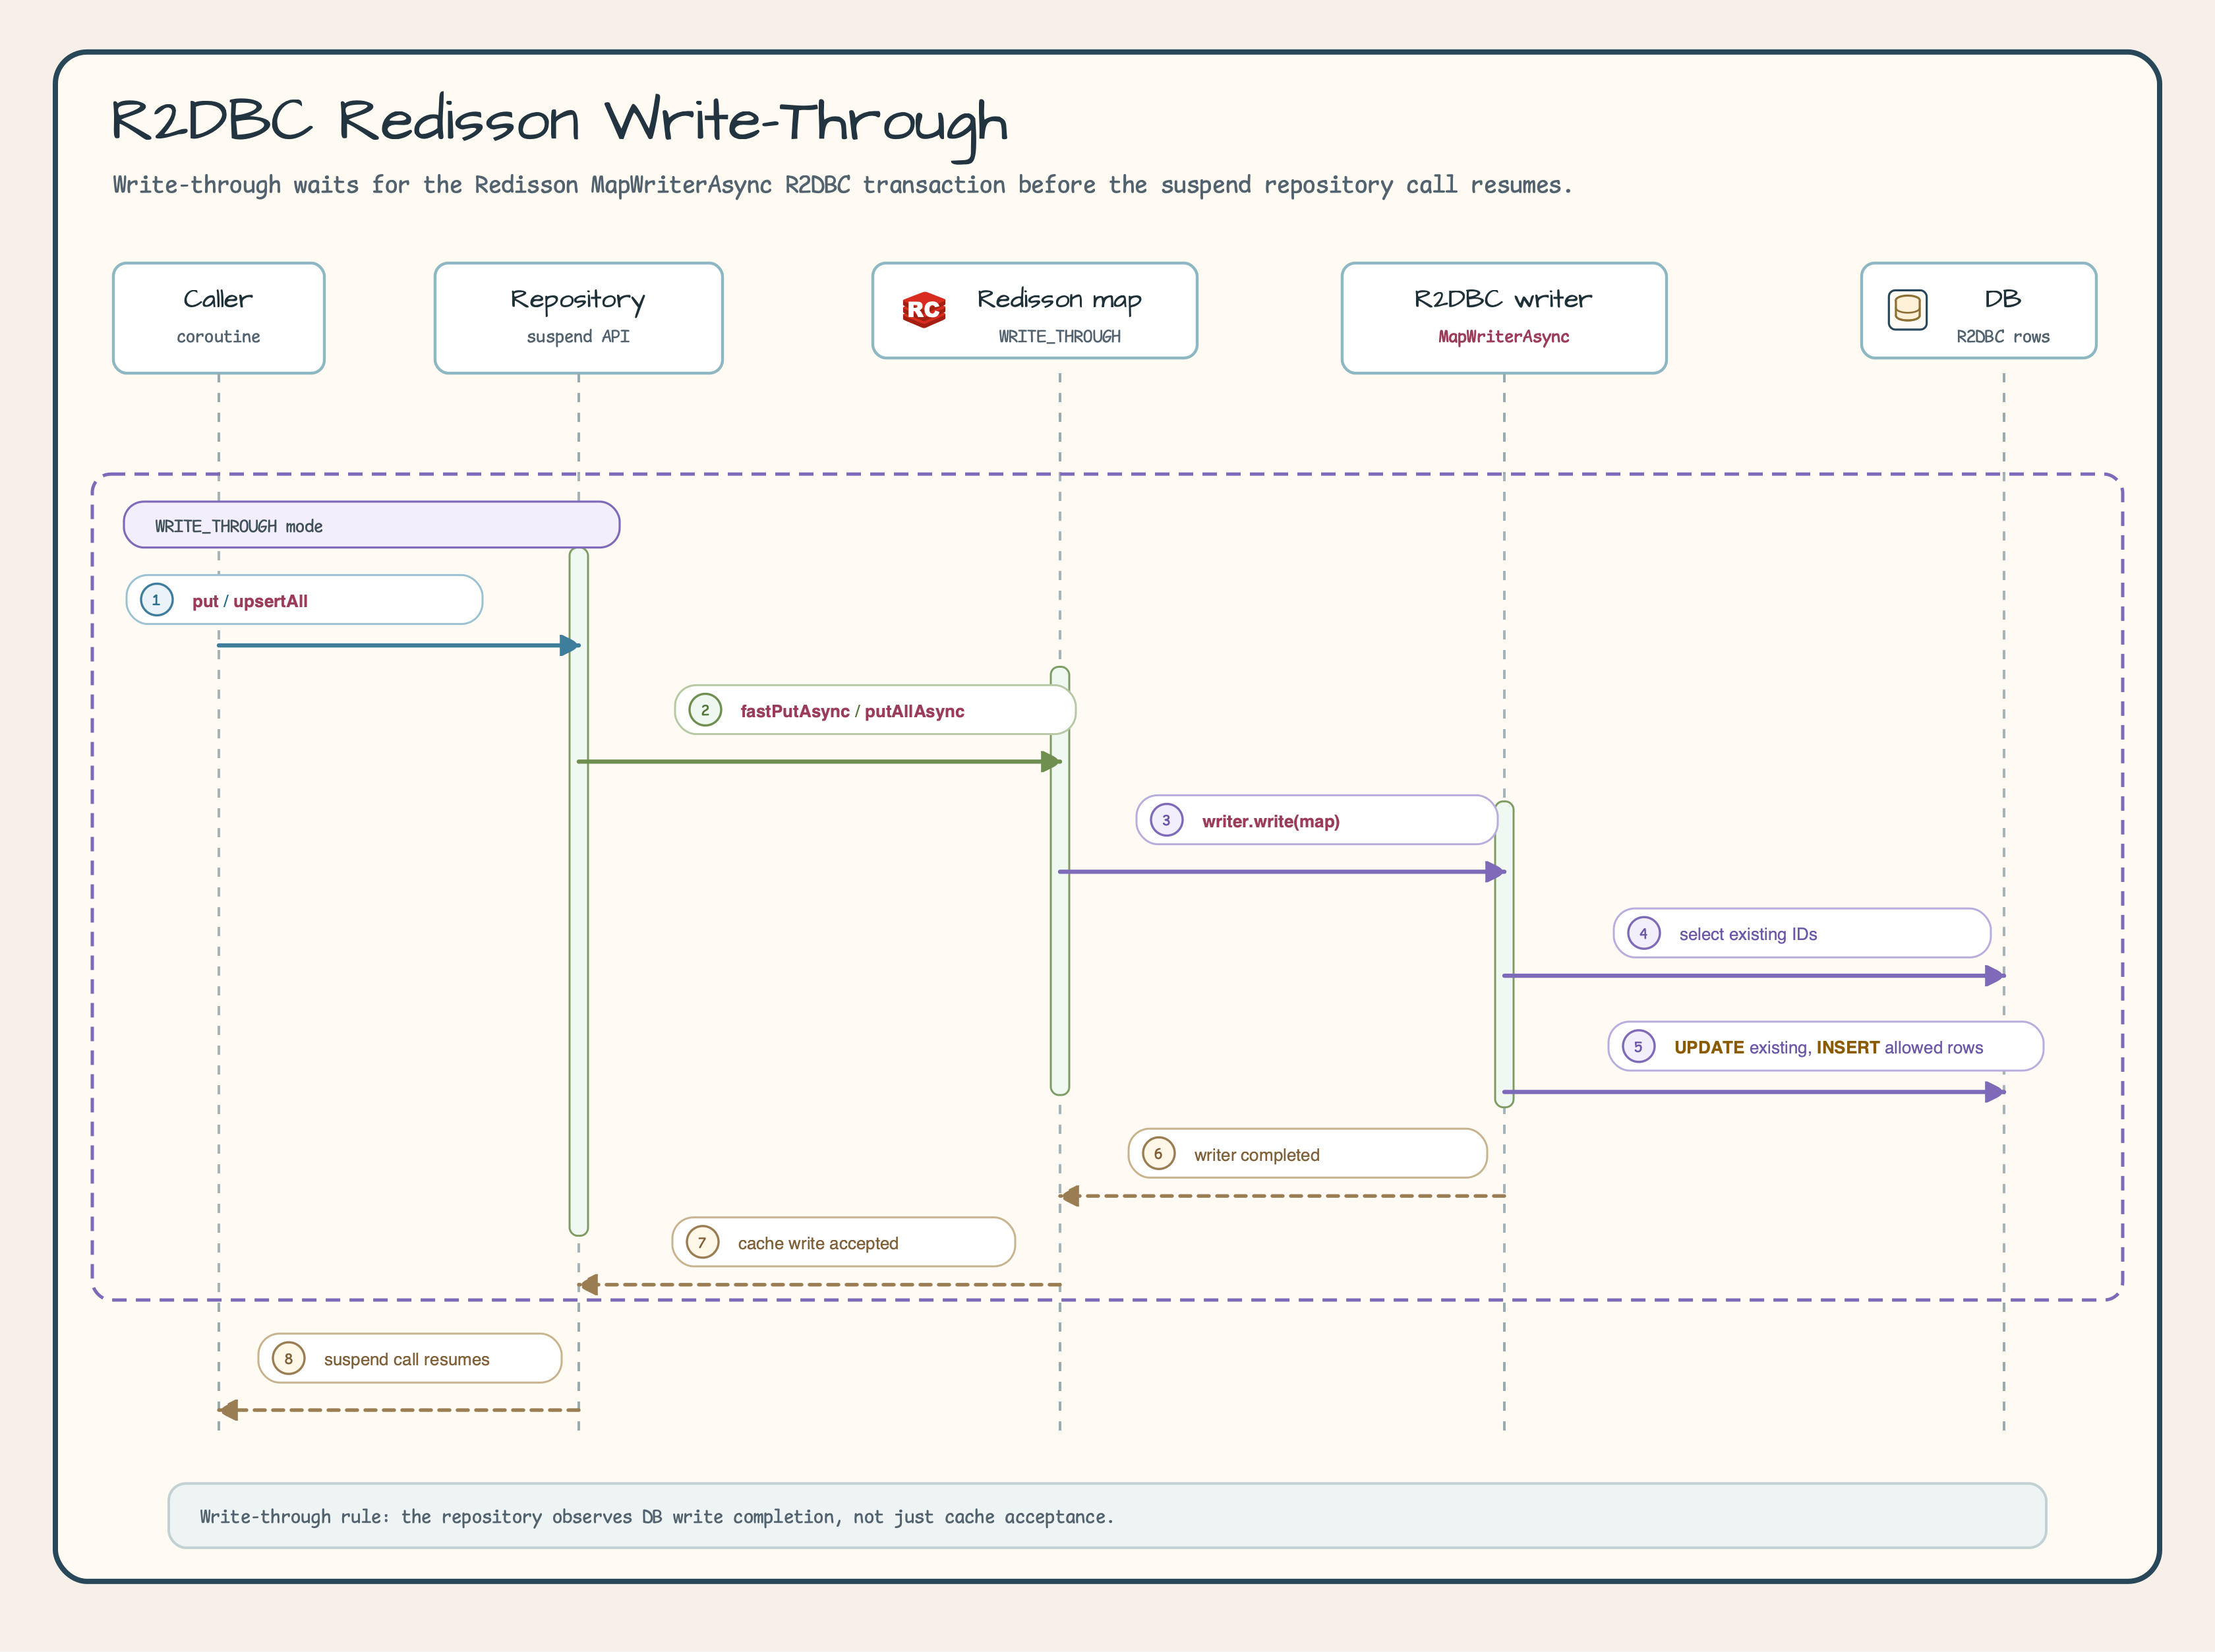Click the subtitle sentence about MapWriterAsync transaction
The height and width of the screenshot is (1652, 2215).
pyautogui.click(x=842, y=185)
